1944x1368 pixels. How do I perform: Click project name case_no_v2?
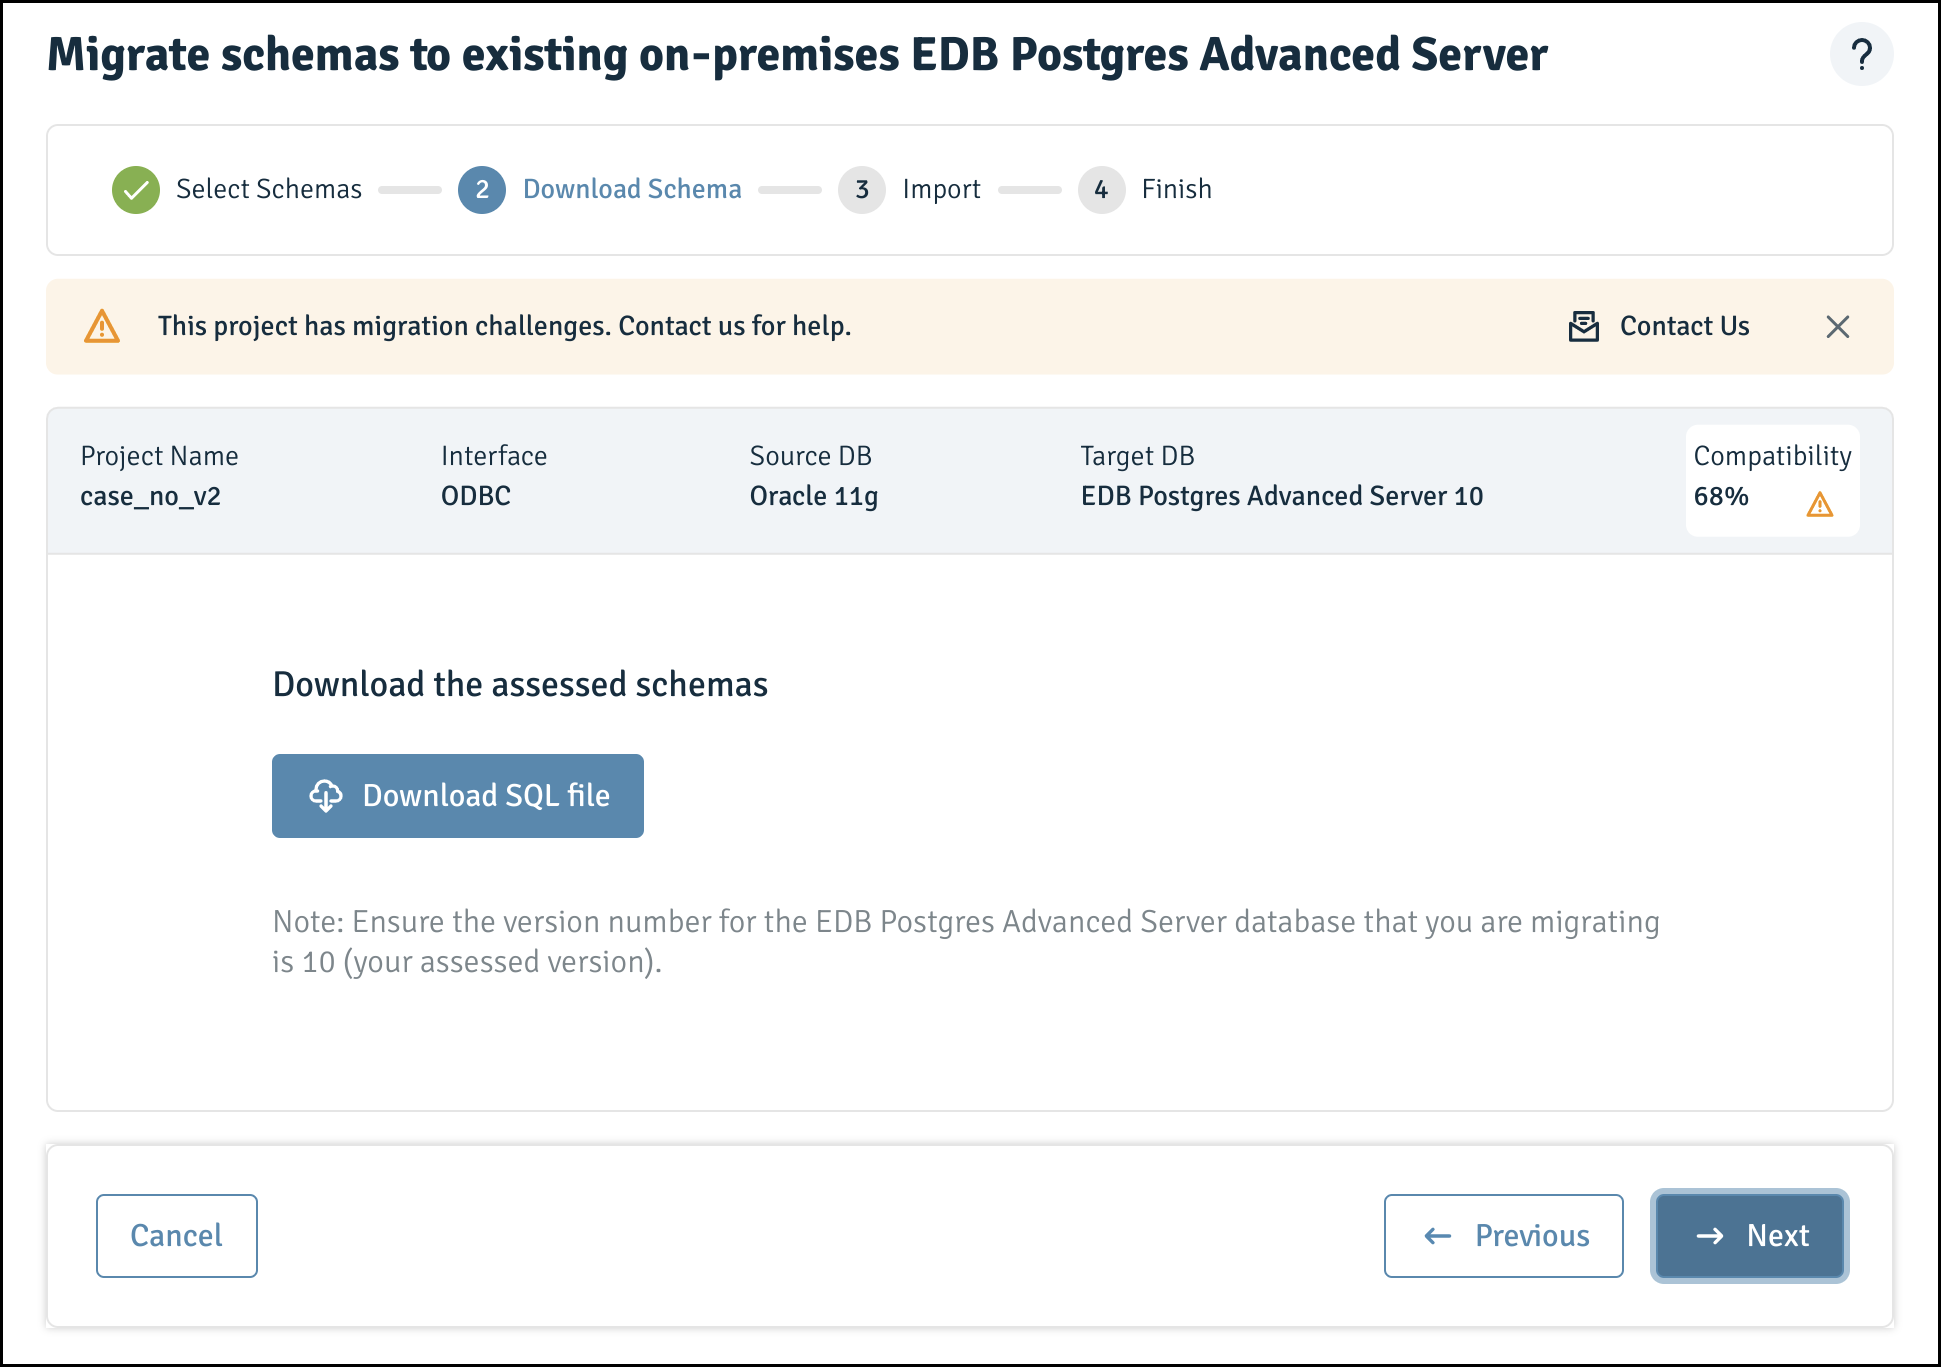pos(151,497)
